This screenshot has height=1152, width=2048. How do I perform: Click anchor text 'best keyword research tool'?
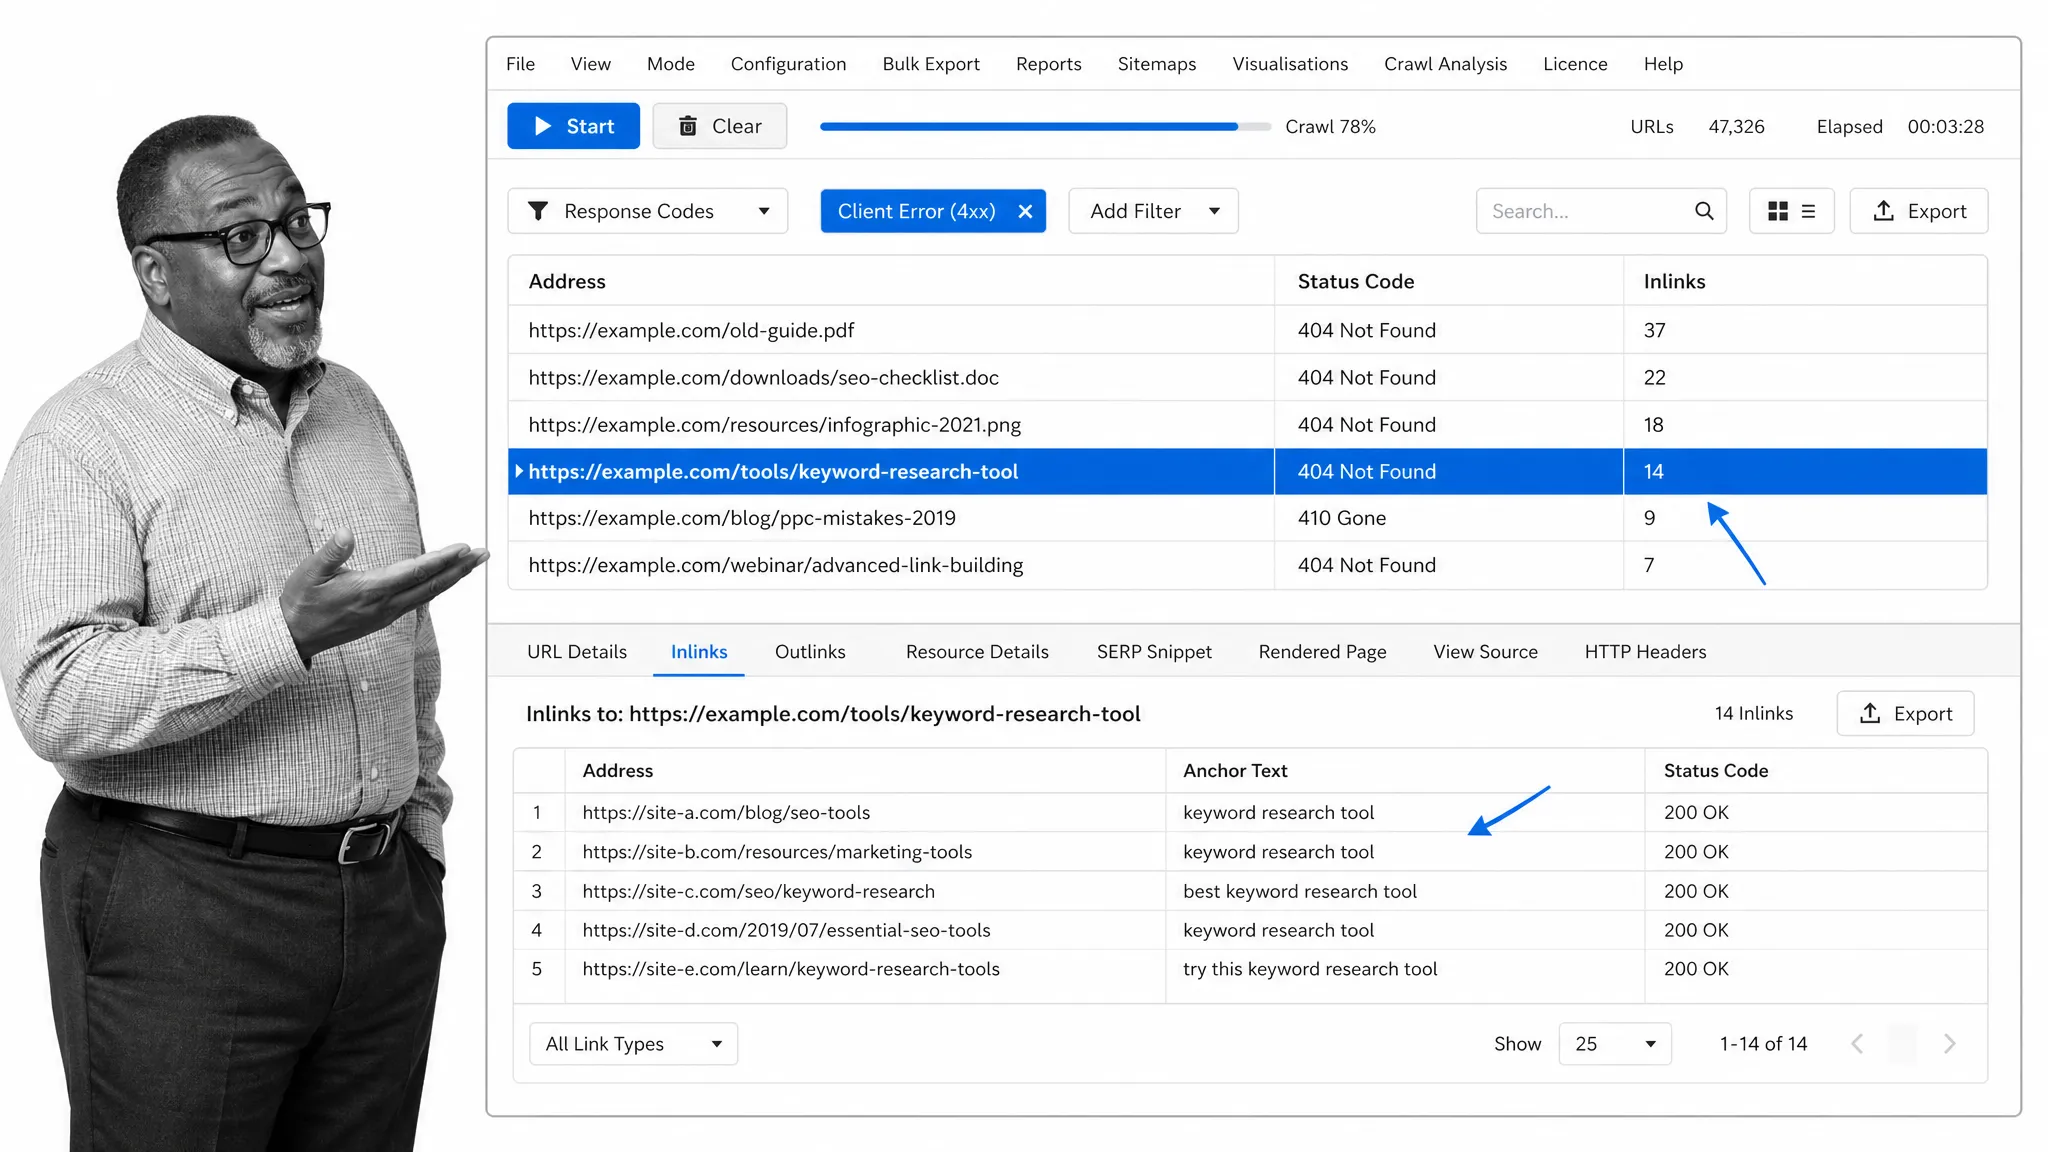[1300, 891]
